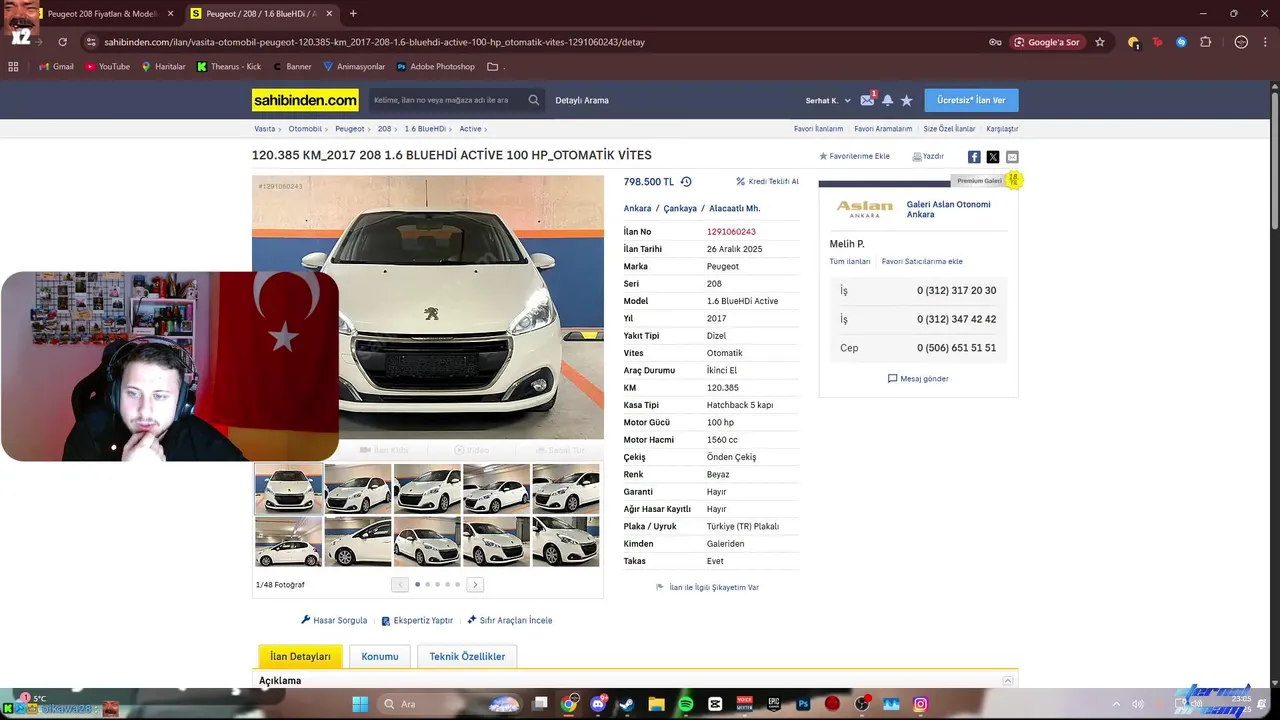Viewport: 1280px width, 720px height.
Task: Click Peugeot in breadcrumb trail
Action: pyautogui.click(x=350, y=129)
